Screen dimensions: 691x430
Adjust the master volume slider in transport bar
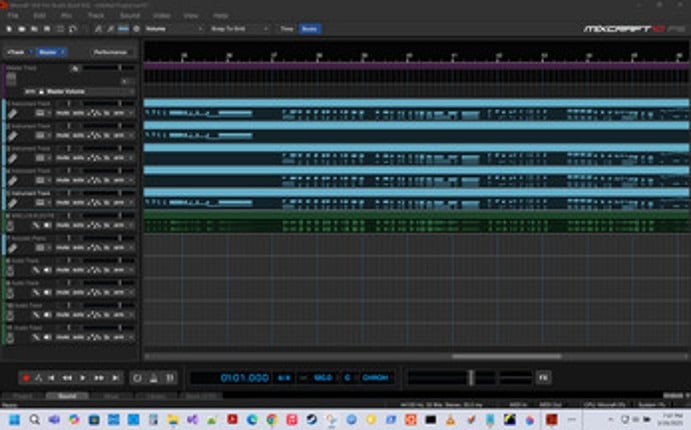click(470, 378)
